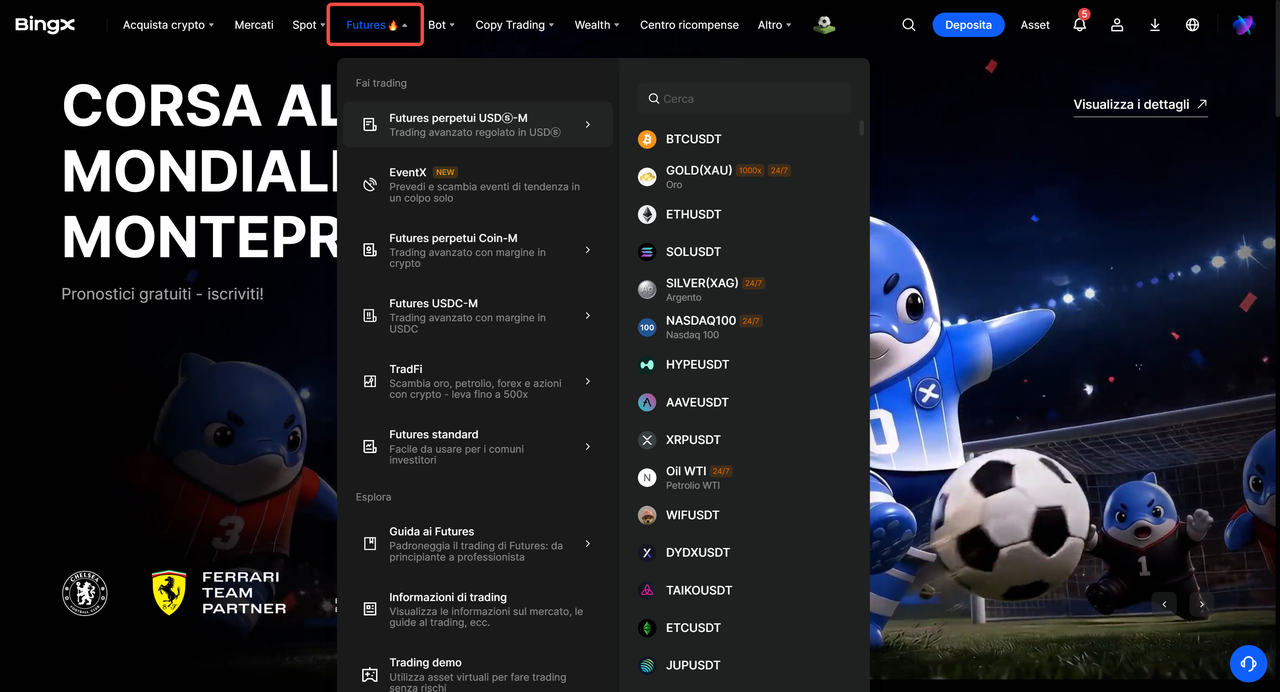Click the JUPUSDT coin icon
The image size is (1280, 692).
pyautogui.click(x=647, y=665)
